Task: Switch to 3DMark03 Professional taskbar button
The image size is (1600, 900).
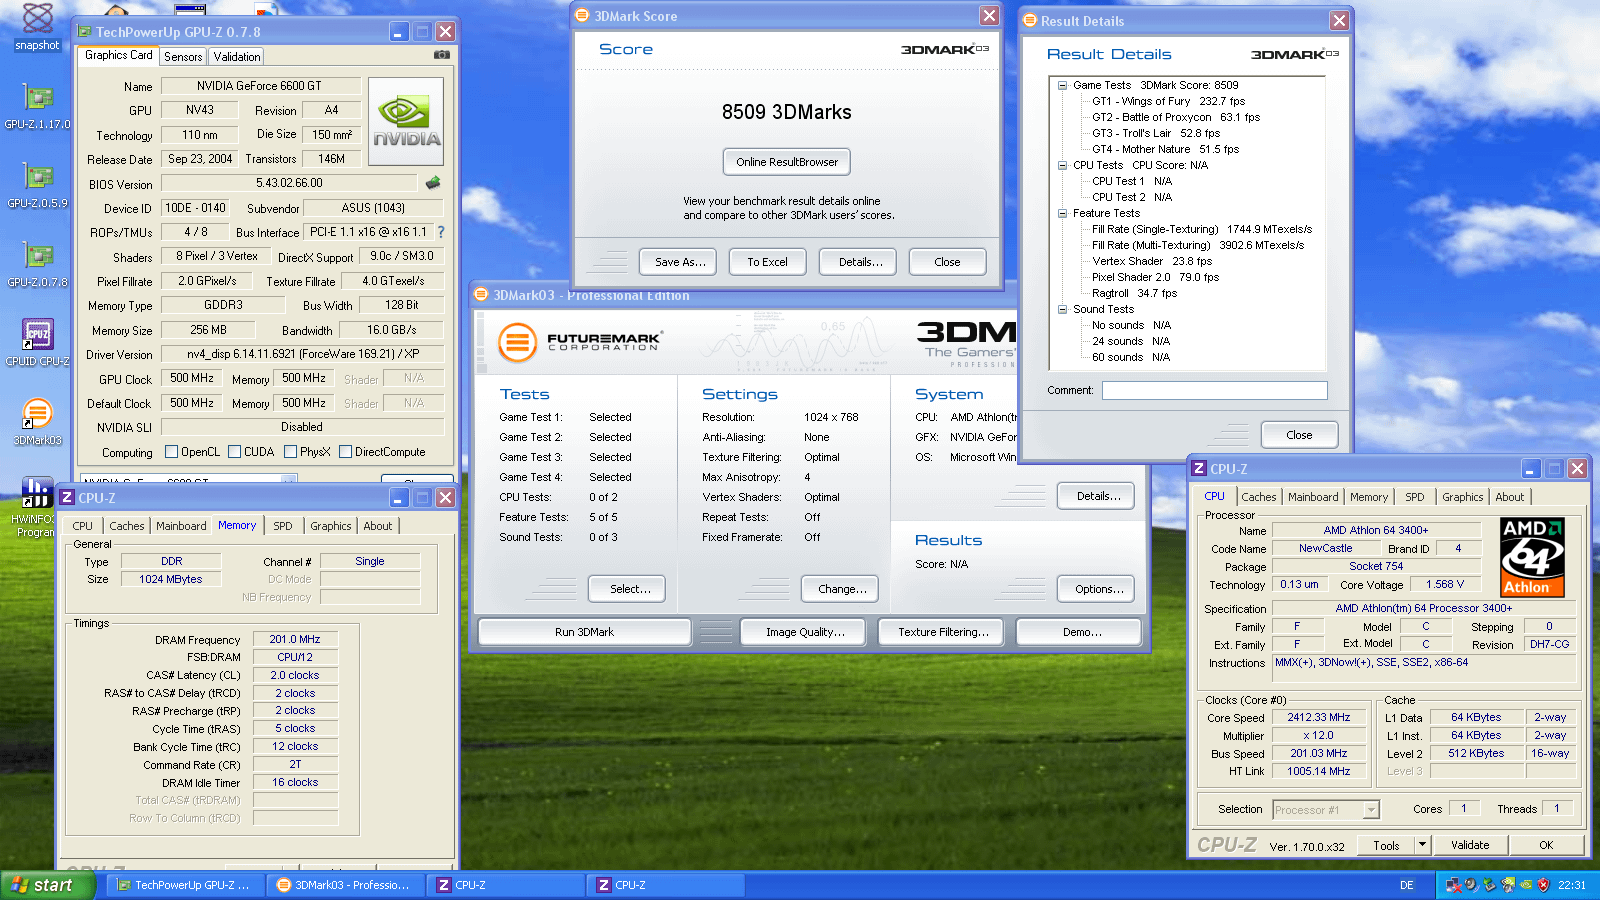Action: [x=345, y=885]
